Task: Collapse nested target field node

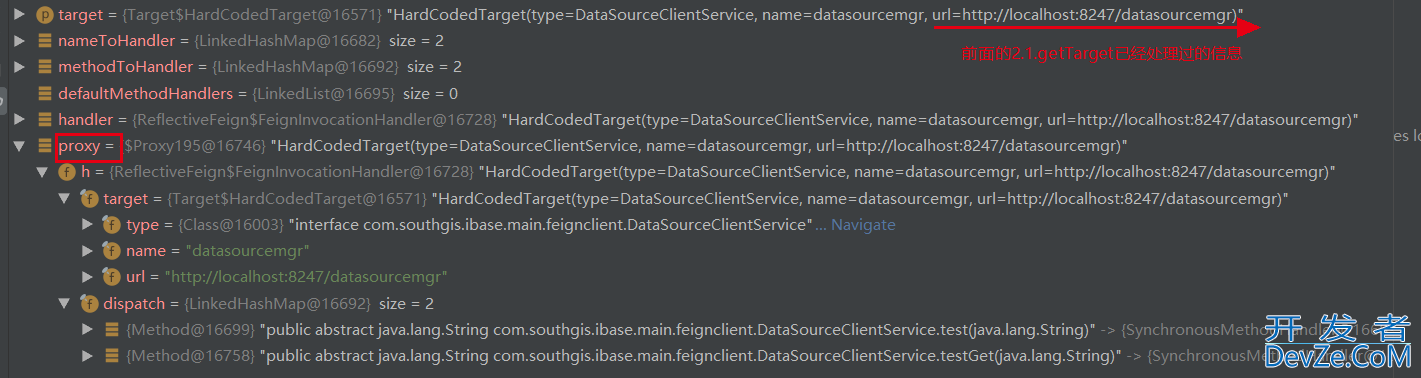Action: [65, 198]
